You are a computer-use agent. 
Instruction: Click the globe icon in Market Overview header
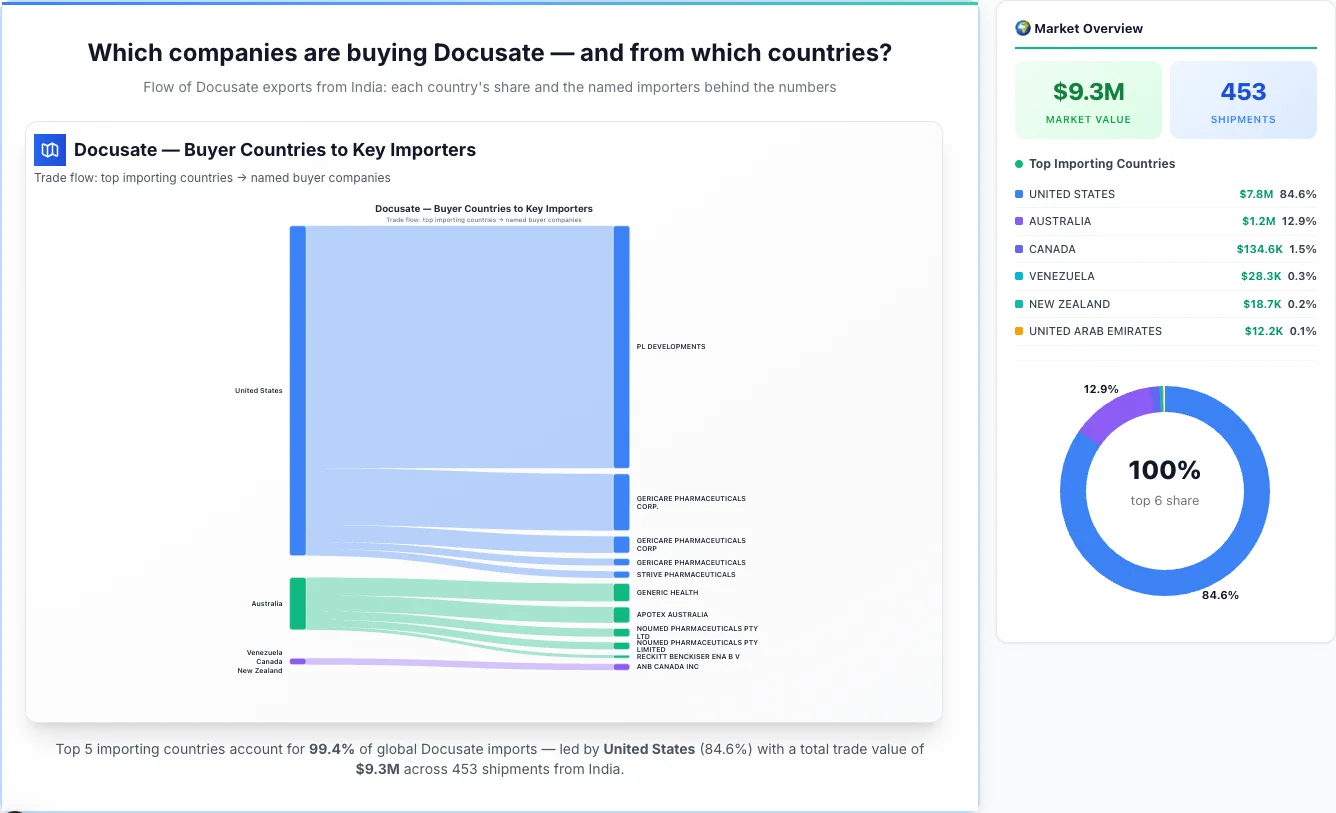pos(1022,28)
